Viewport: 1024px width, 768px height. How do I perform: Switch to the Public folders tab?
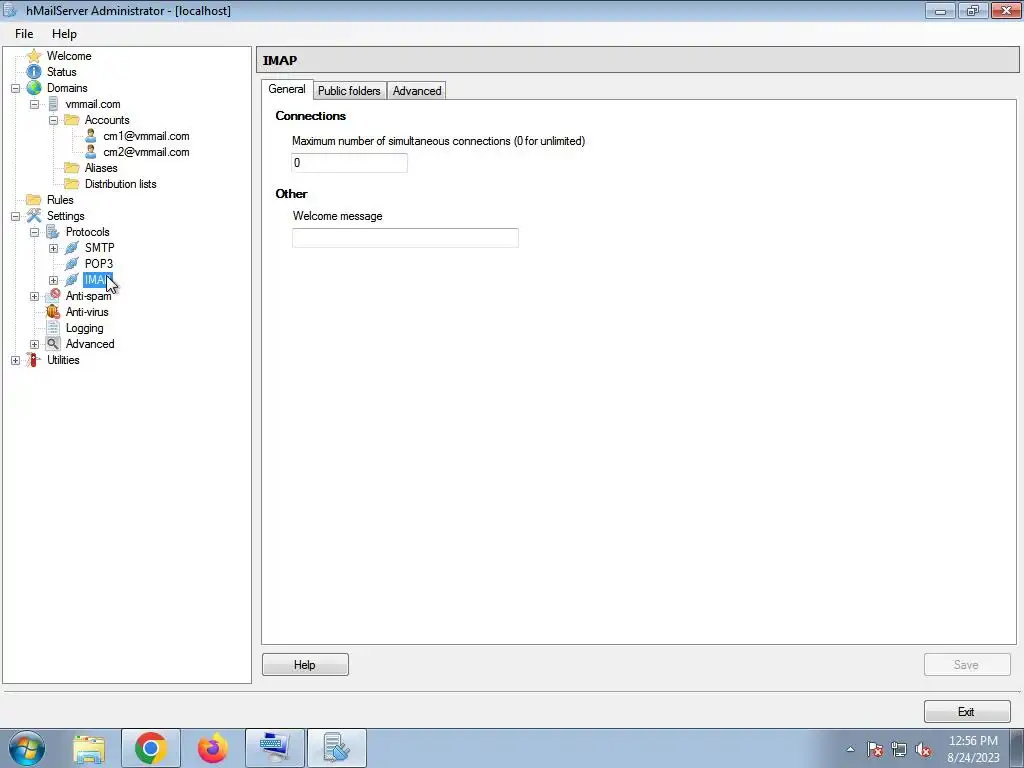coord(349,91)
